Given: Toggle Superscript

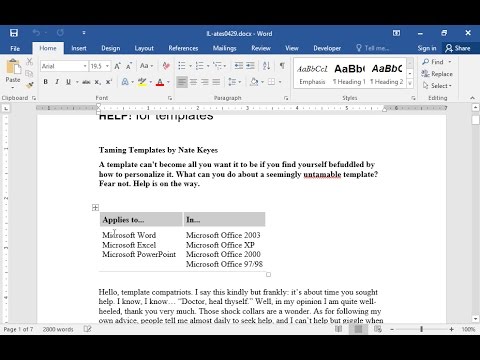Looking at the screenshot, I should (109, 82).
